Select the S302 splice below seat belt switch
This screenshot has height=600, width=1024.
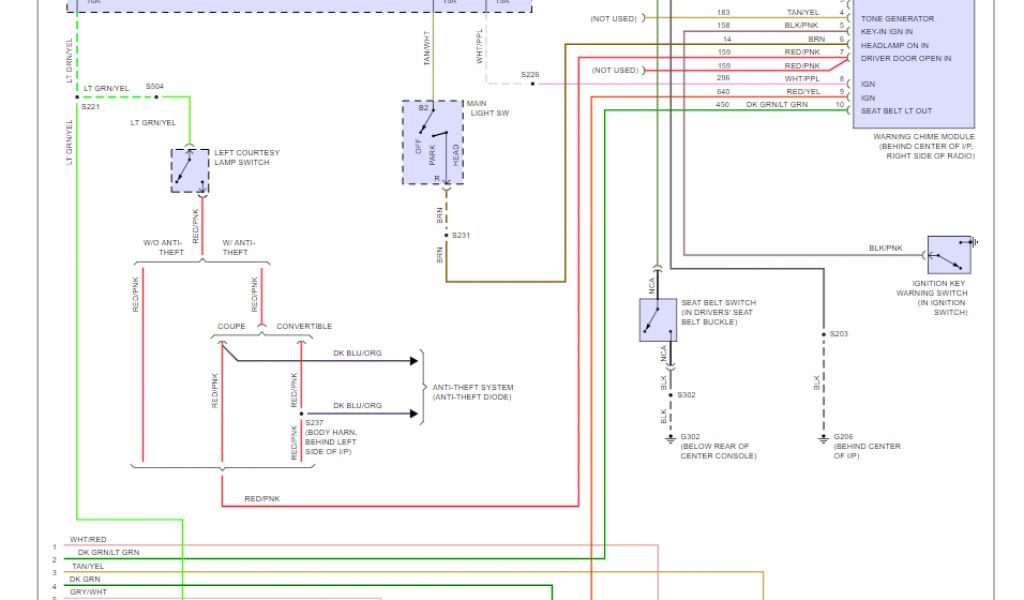(670, 395)
